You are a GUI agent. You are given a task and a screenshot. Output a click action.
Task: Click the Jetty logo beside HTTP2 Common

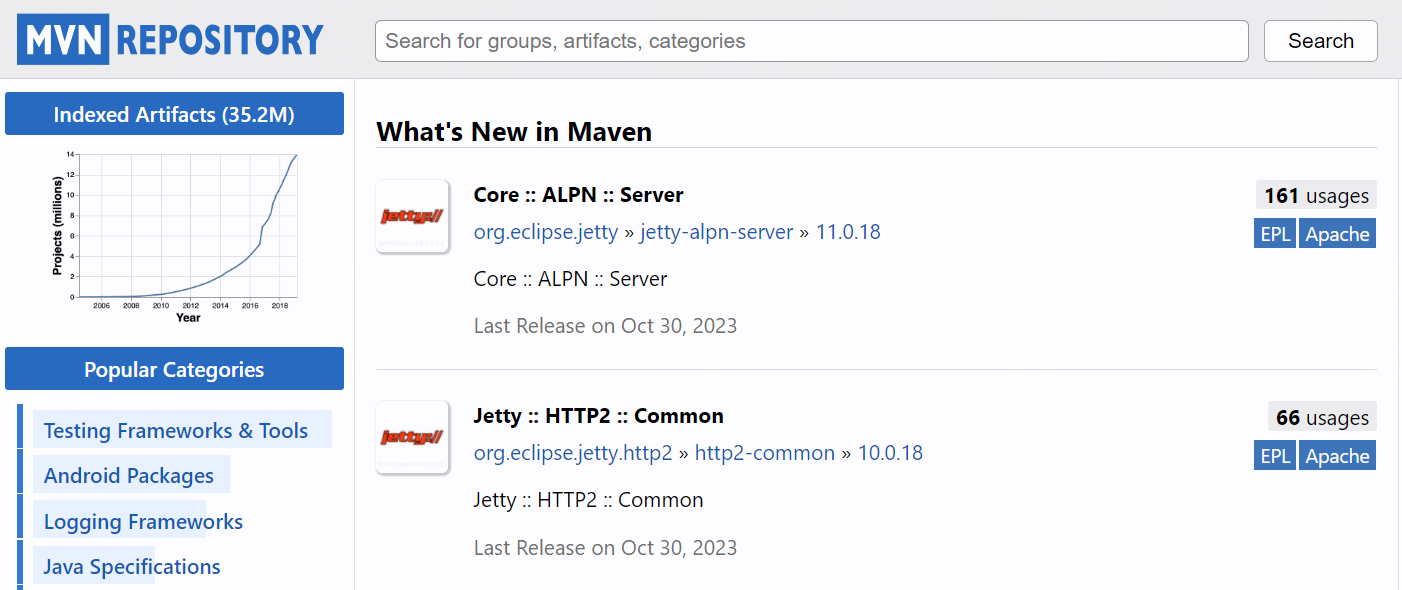[412, 437]
